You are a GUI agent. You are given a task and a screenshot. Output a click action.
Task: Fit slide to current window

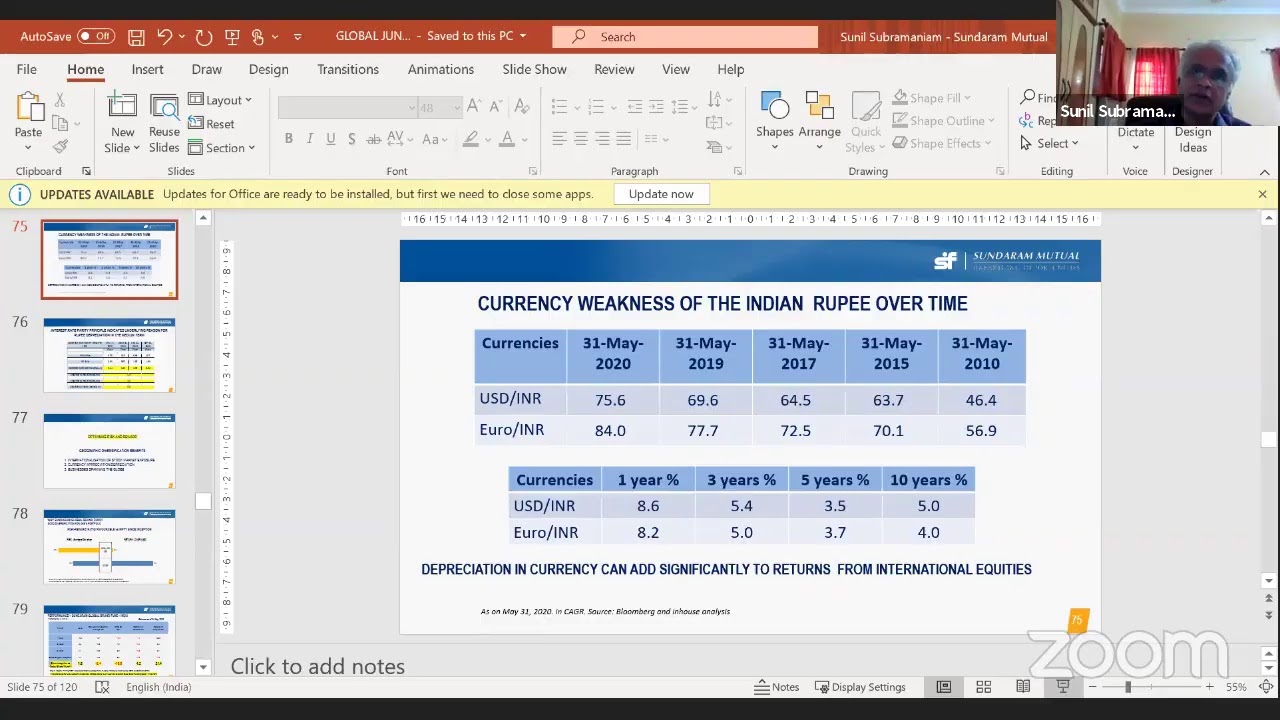1266,687
